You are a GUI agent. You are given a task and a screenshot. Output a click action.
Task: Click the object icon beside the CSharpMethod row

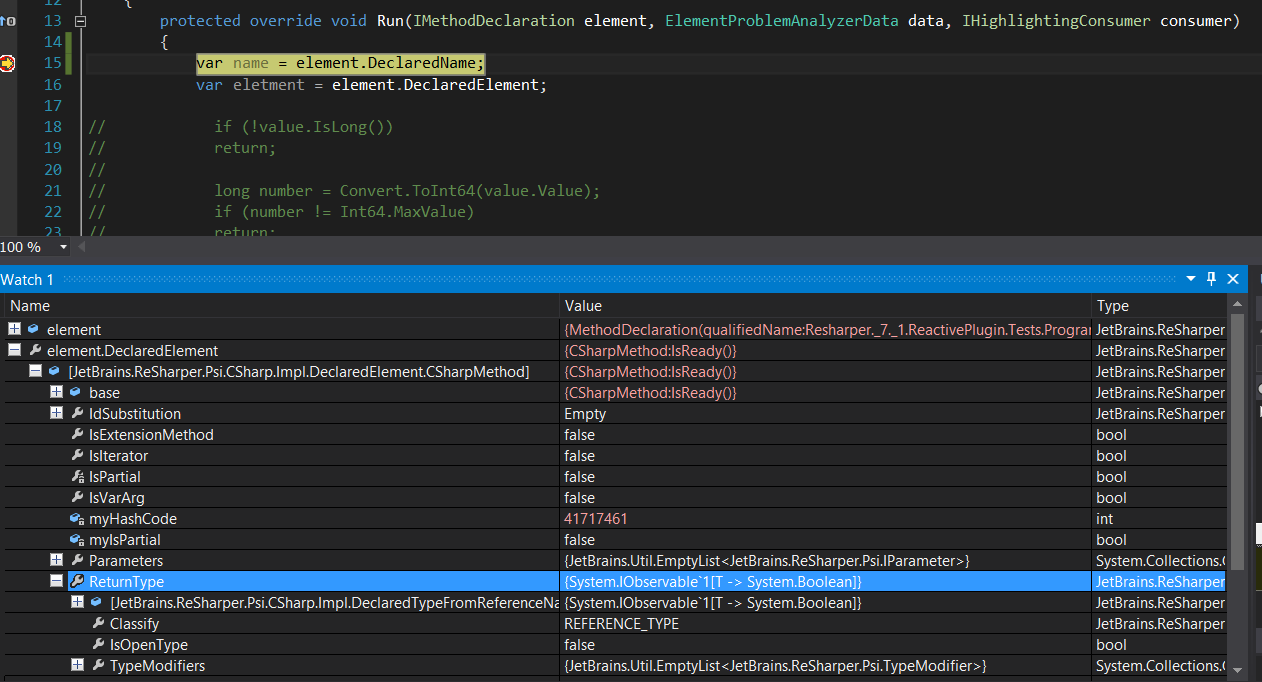(x=54, y=371)
